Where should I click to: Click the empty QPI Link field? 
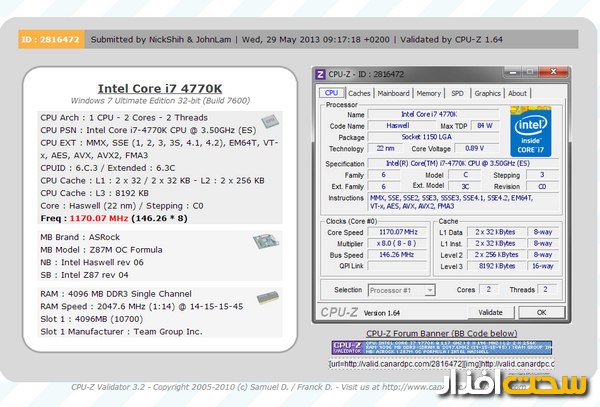[x=398, y=266]
